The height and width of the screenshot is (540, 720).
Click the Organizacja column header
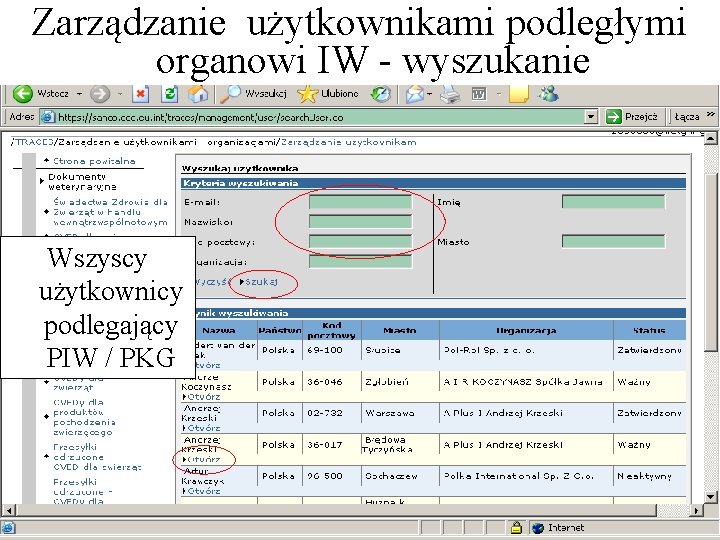point(526,330)
